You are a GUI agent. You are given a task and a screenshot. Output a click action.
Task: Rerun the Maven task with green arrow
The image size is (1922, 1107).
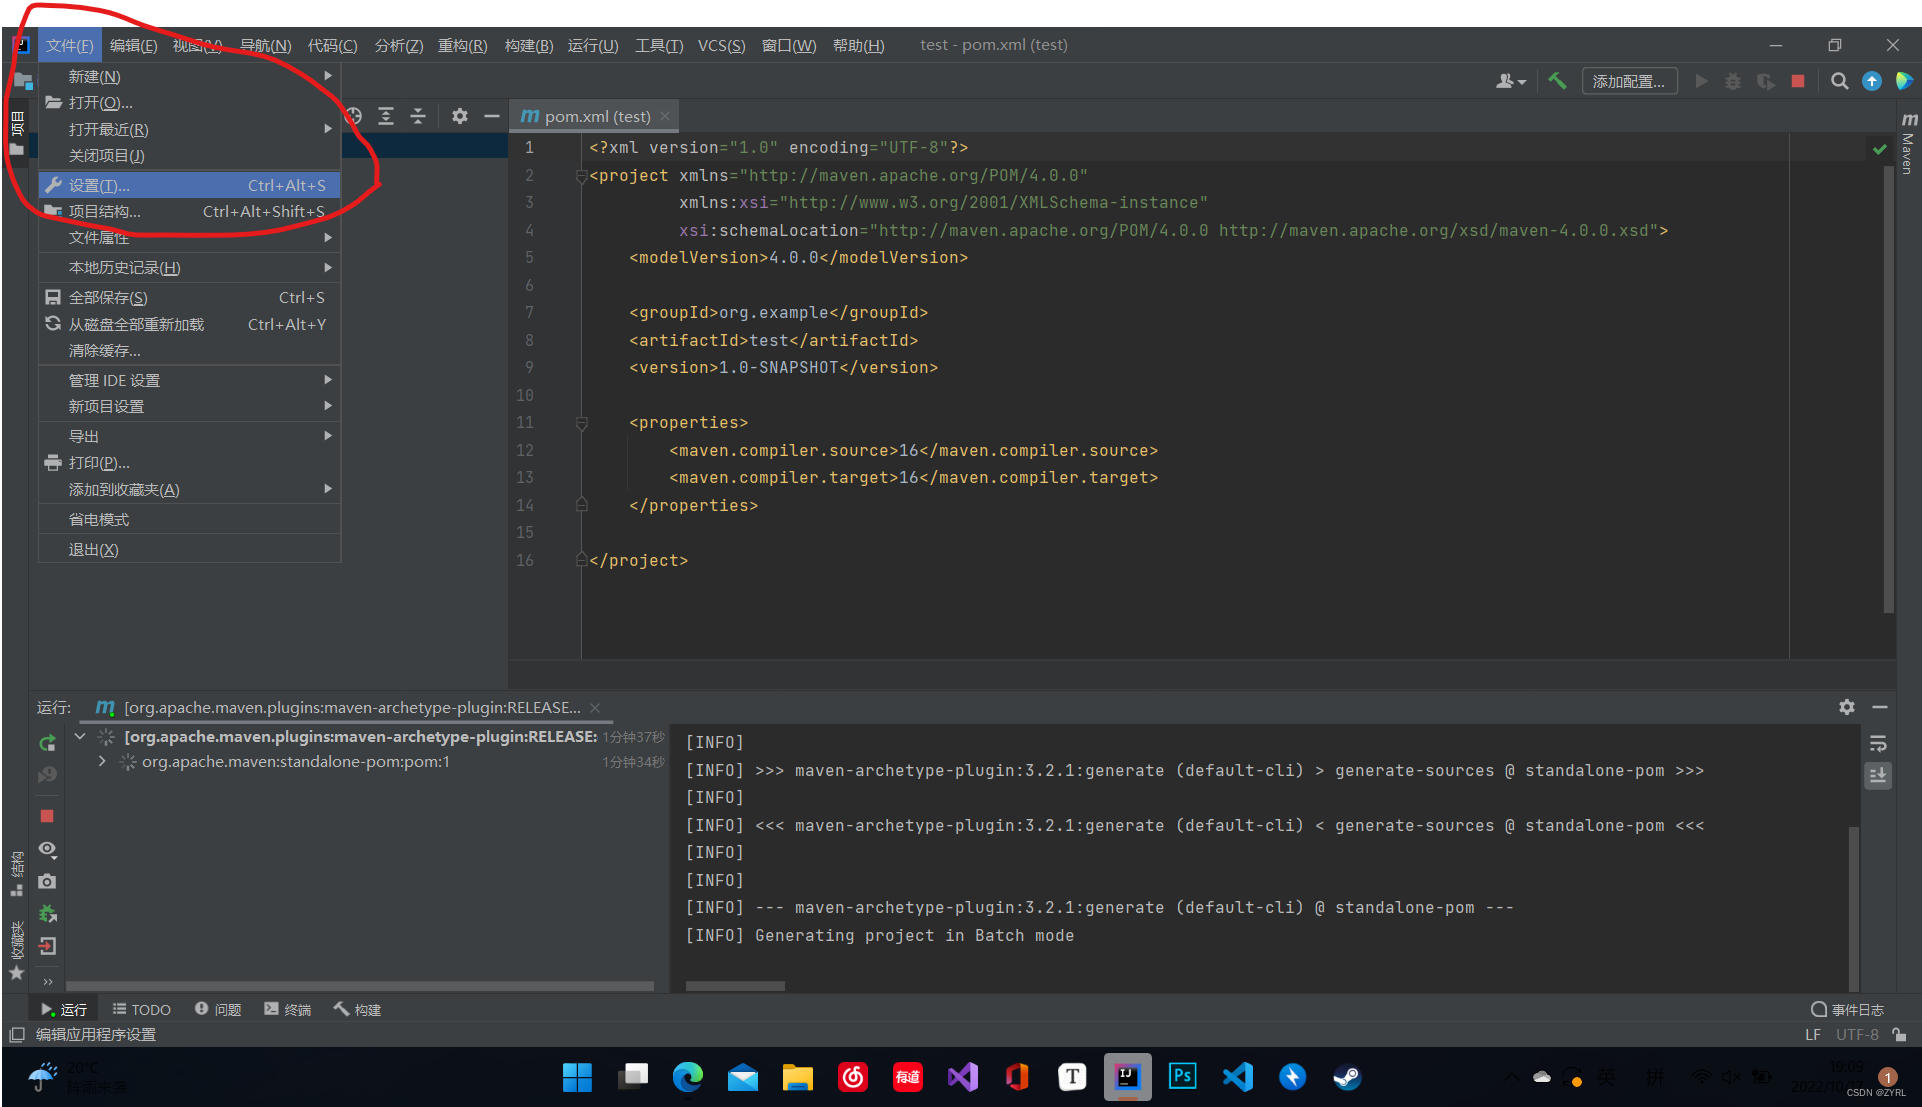point(47,743)
